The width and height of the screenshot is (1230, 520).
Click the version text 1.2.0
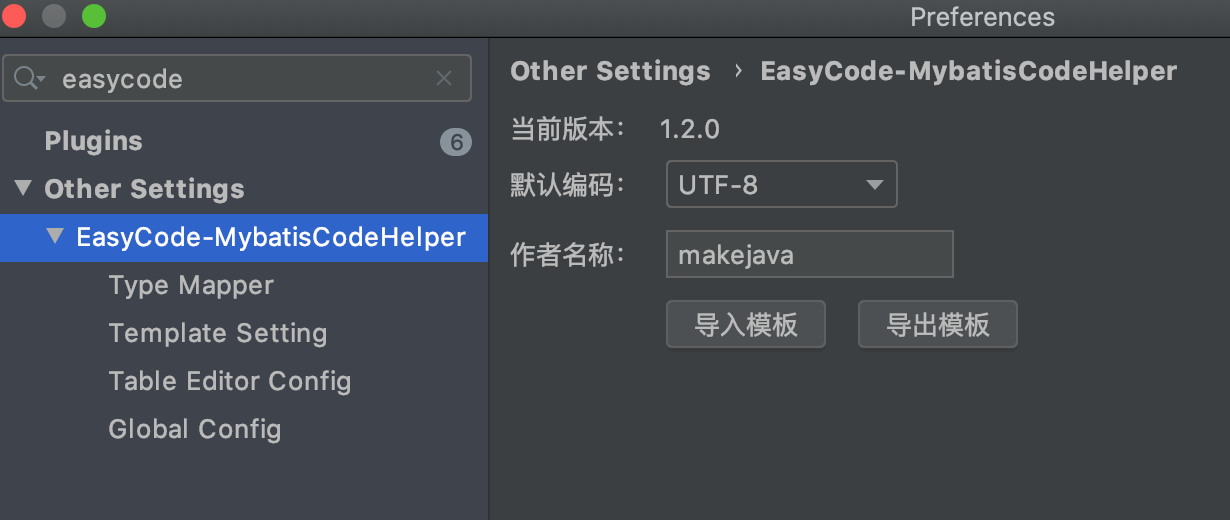(689, 129)
